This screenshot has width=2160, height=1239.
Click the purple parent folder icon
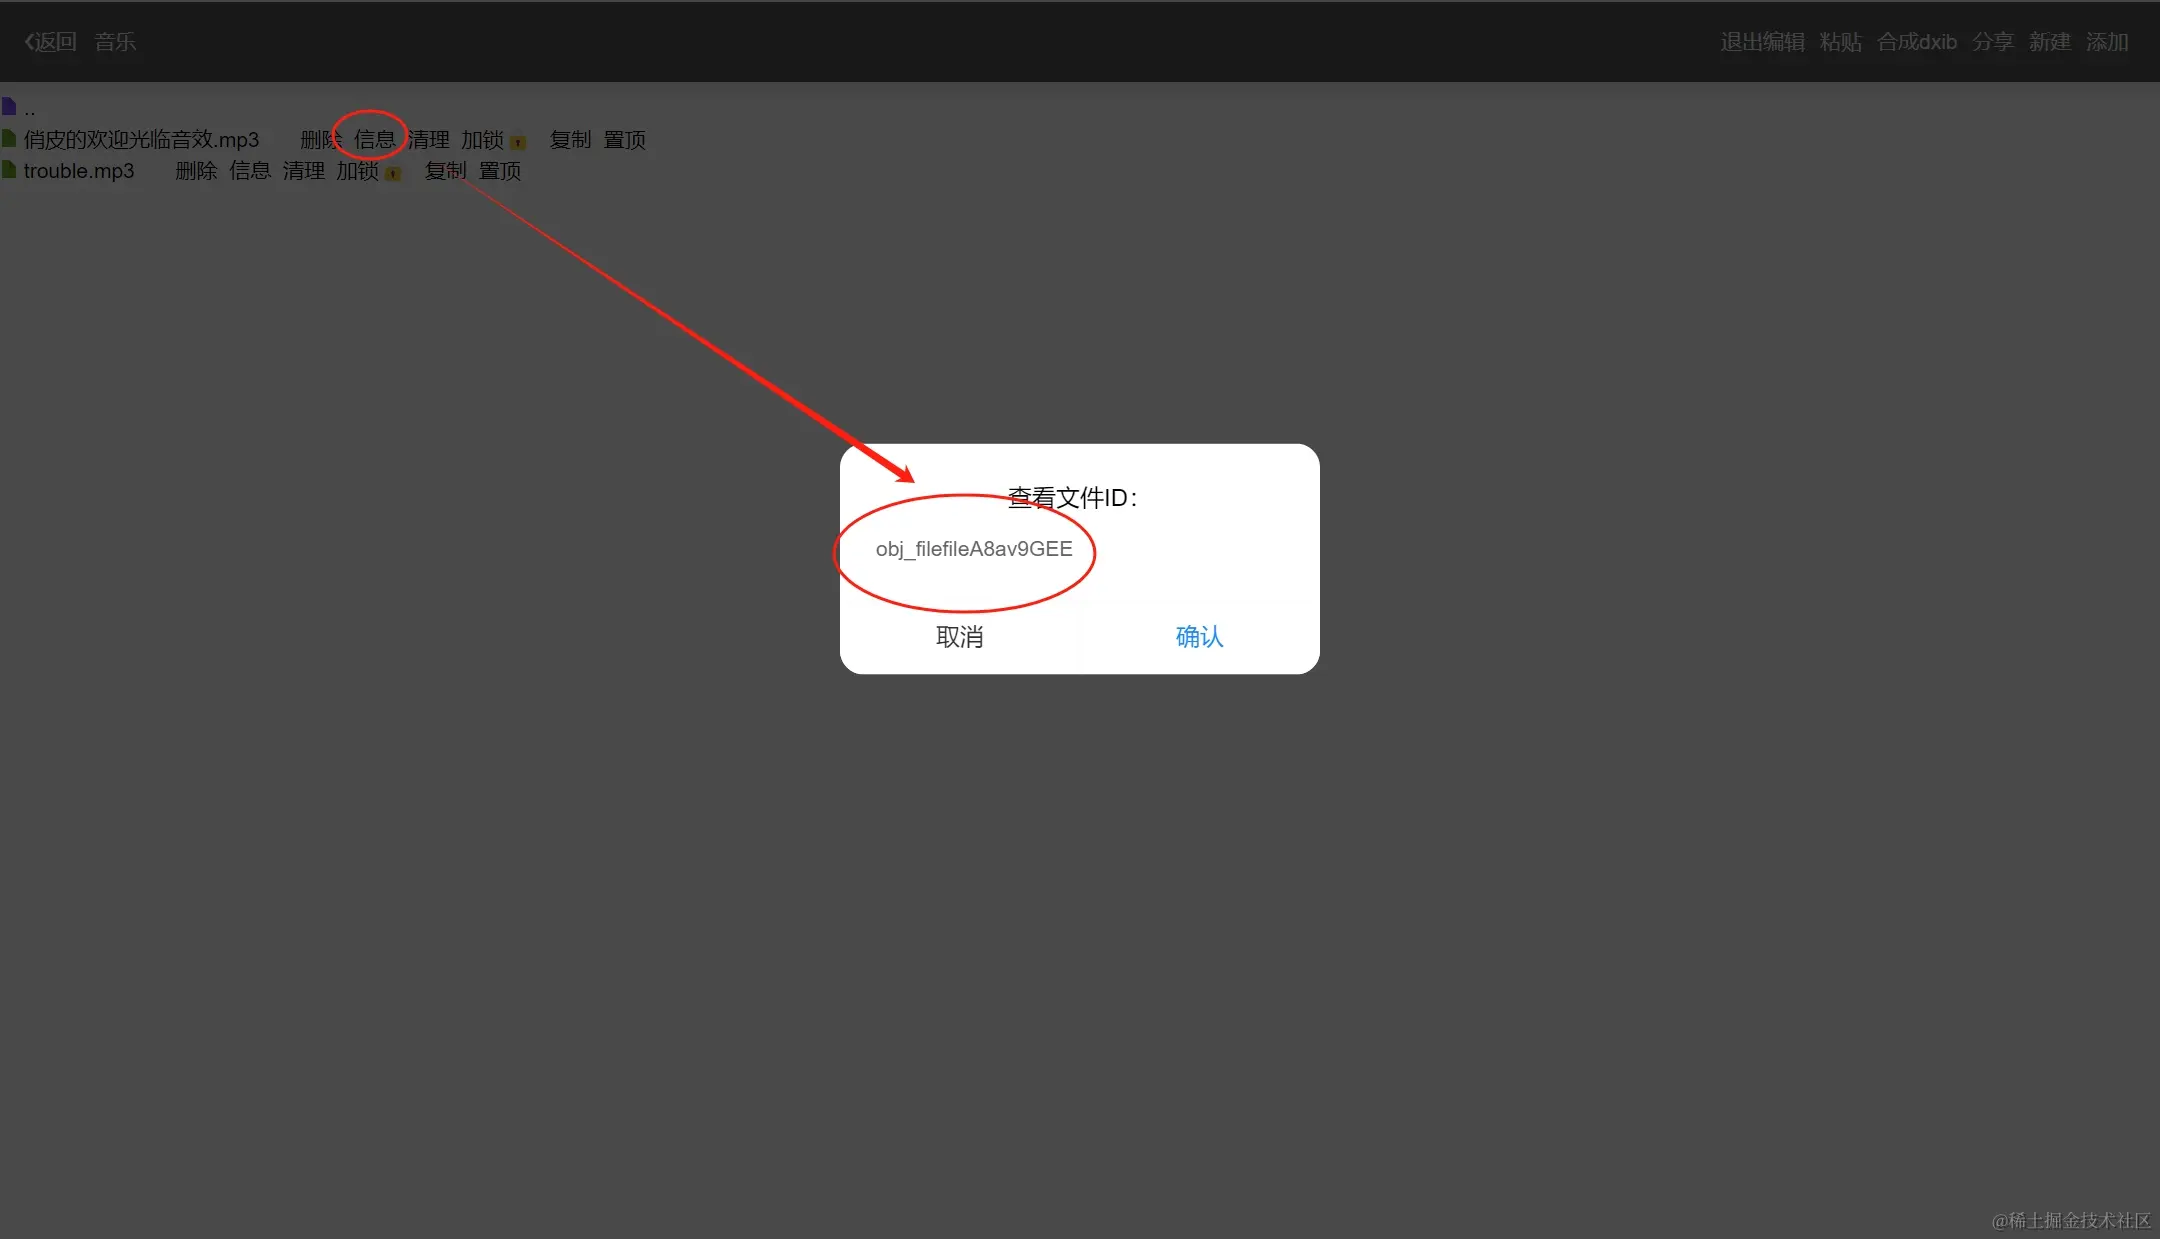pyautogui.click(x=9, y=106)
